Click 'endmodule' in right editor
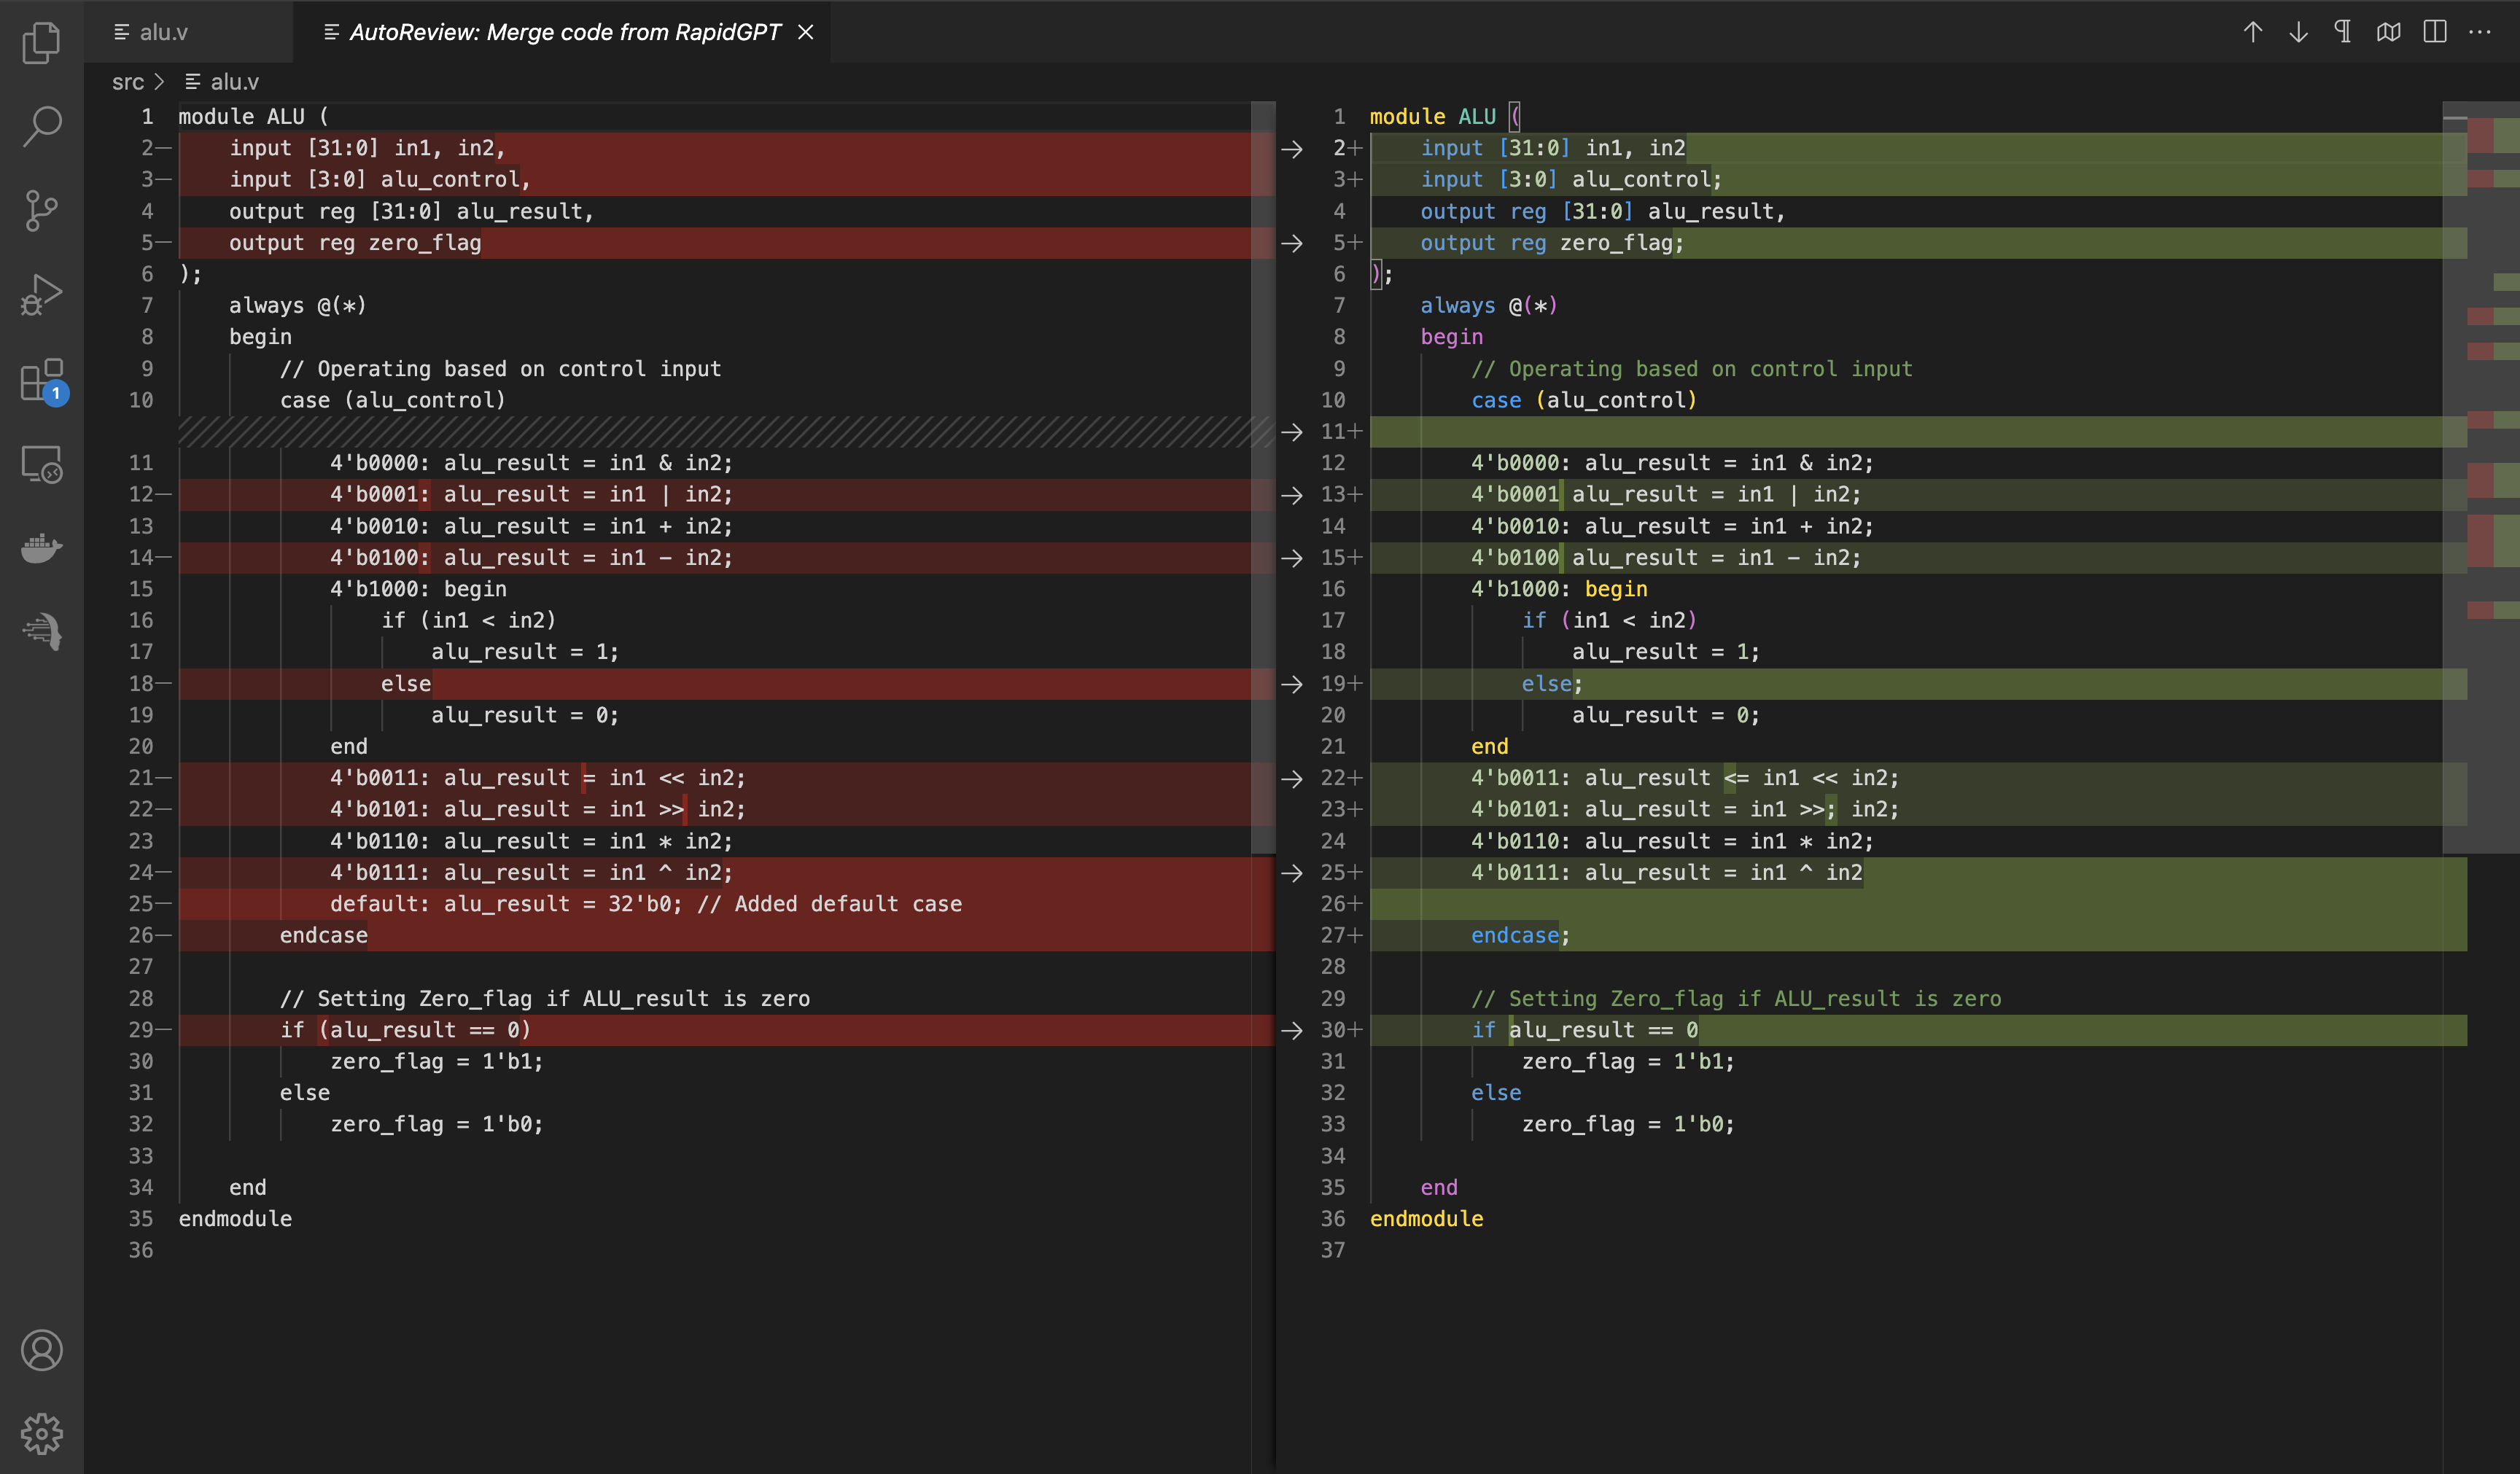Image resolution: width=2520 pixels, height=1474 pixels. 1427,1219
